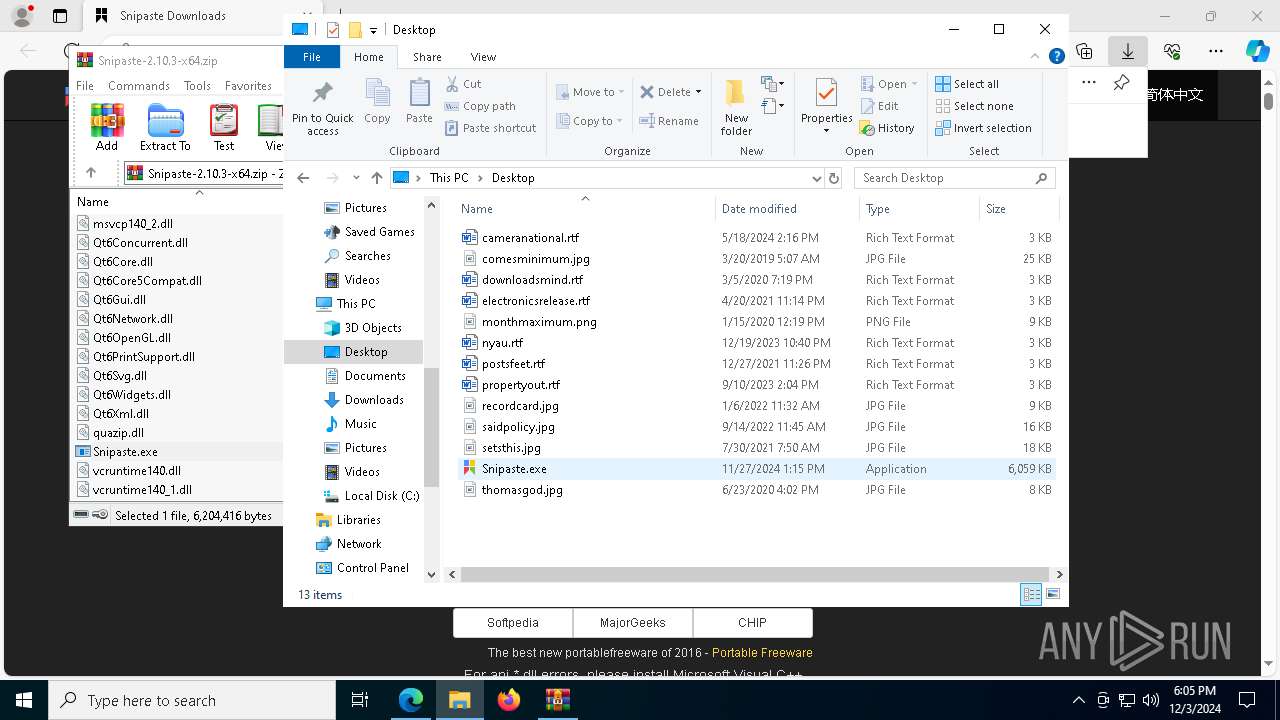The image size is (1280, 720).
Task: Click the Copy ribbon icon
Action: click(x=377, y=101)
